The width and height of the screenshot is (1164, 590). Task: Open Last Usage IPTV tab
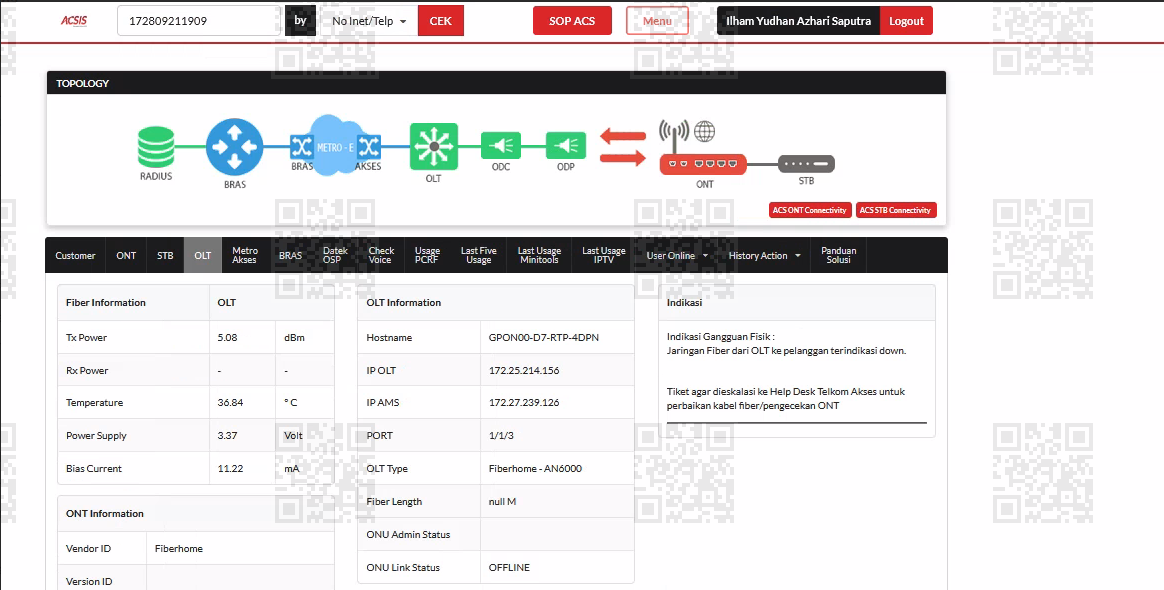(604, 255)
